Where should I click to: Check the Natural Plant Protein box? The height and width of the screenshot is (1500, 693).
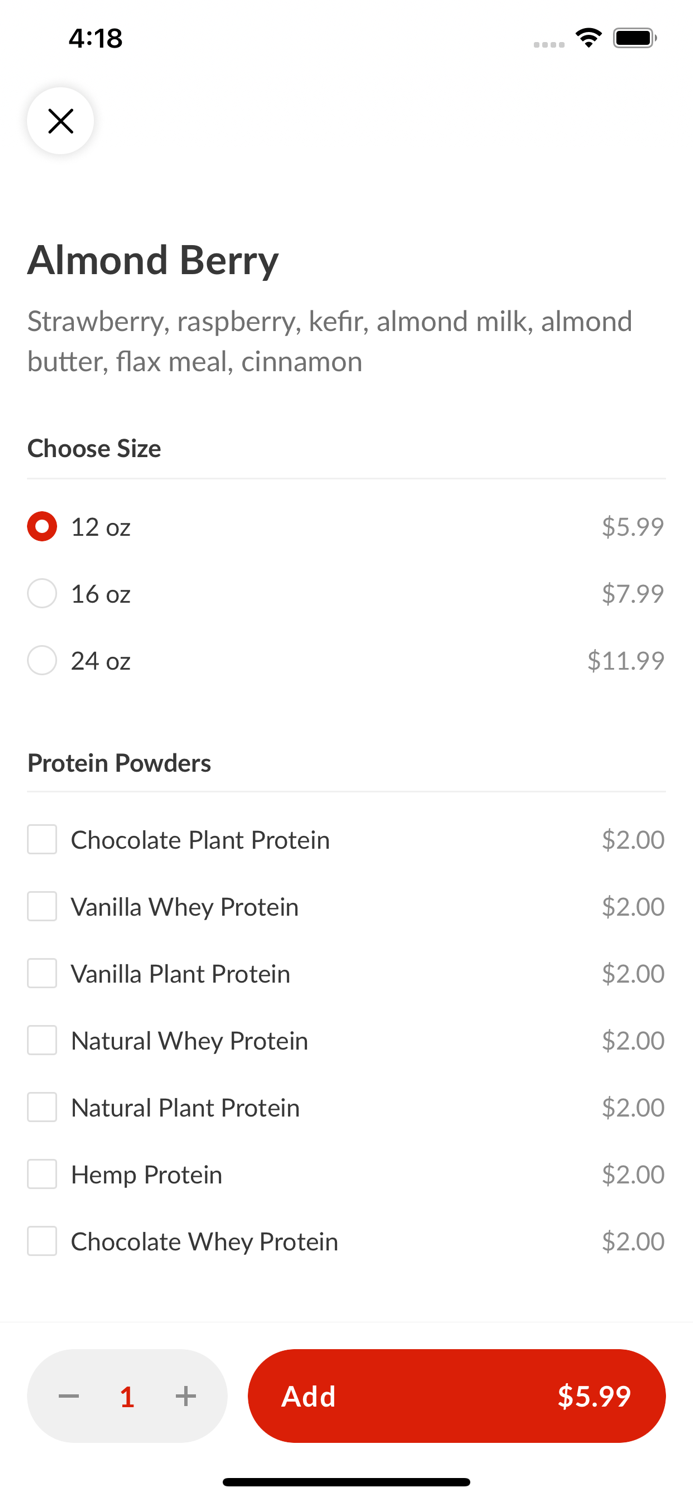(x=42, y=1107)
